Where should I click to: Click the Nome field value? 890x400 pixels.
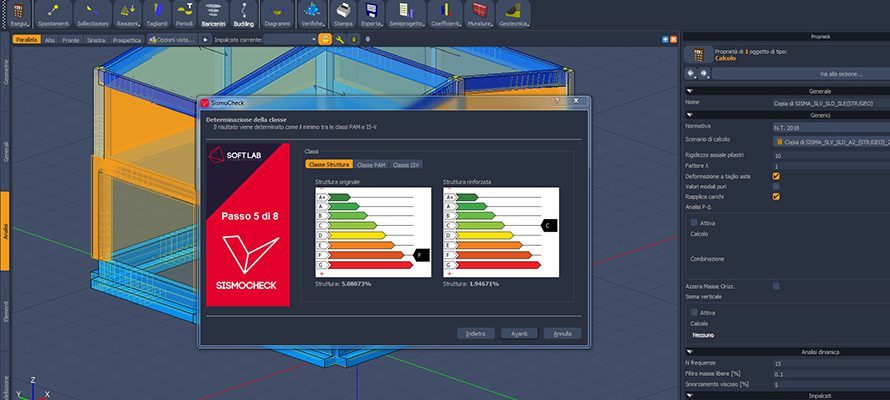pyautogui.click(x=831, y=103)
